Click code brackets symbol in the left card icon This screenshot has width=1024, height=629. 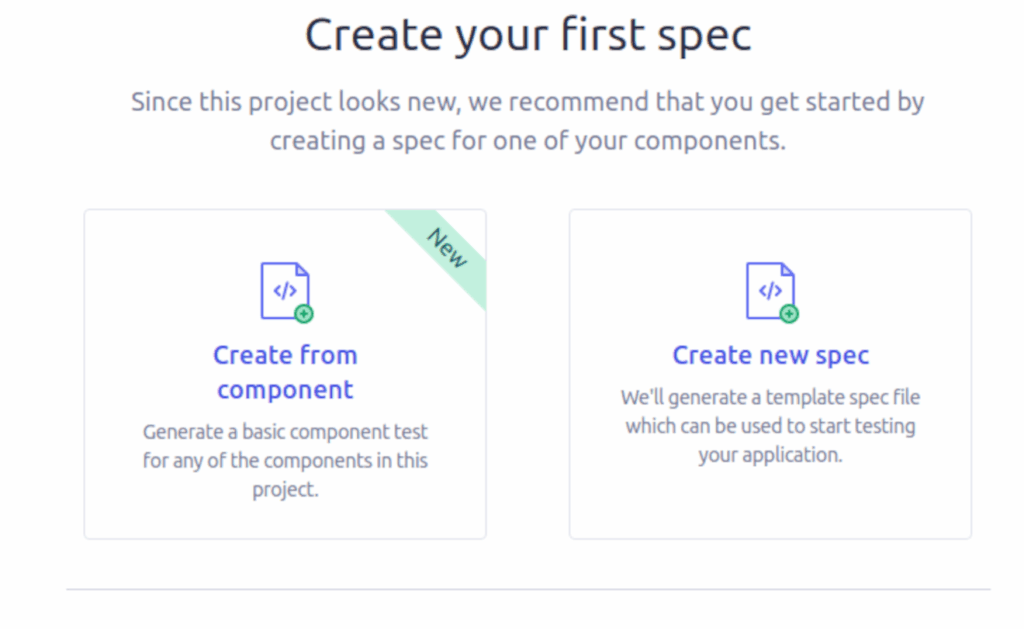(x=284, y=291)
